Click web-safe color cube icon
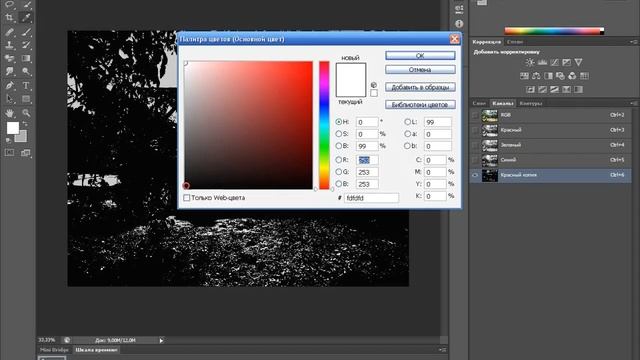 coord(373,85)
